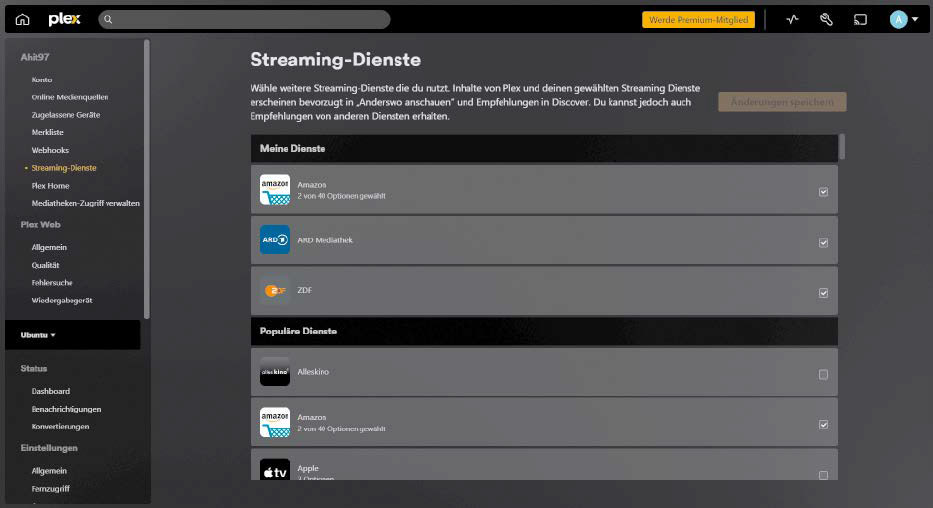Image resolution: width=933 pixels, height=508 pixels.
Task: Click the Populäre Dienste header
Action: tap(544, 331)
